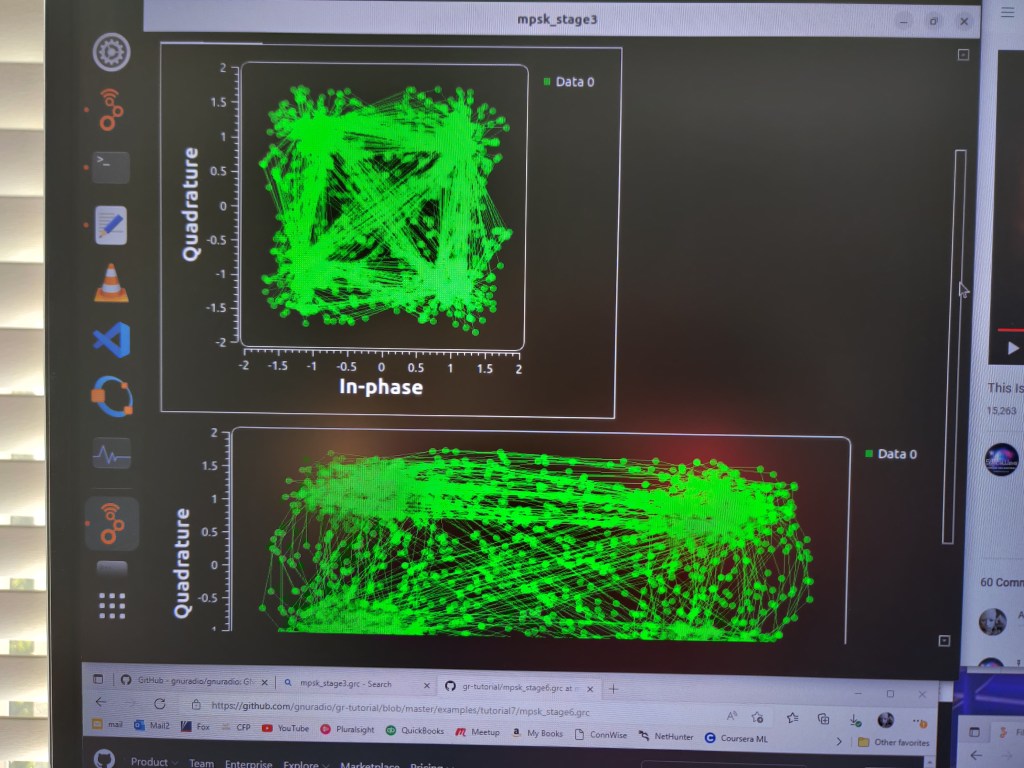Expand the bookmarks bar overflow chevron
This screenshot has height=768, width=1024.
click(x=838, y=741)
